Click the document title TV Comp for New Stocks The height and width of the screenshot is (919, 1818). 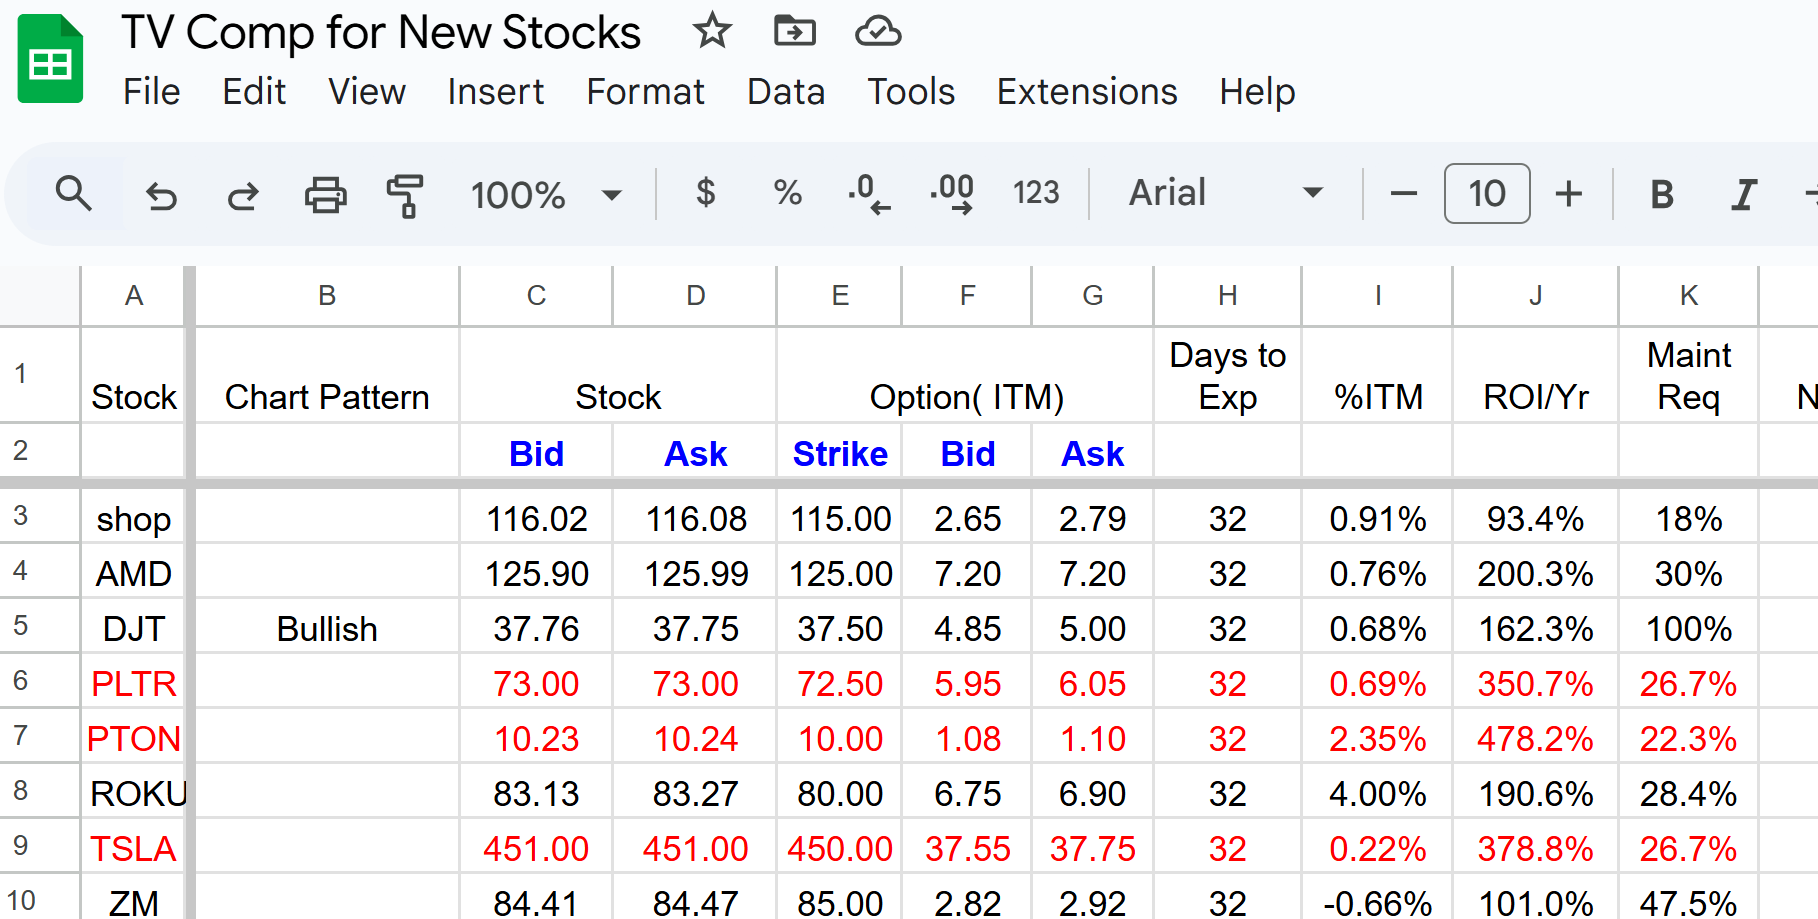coord(381,32)
